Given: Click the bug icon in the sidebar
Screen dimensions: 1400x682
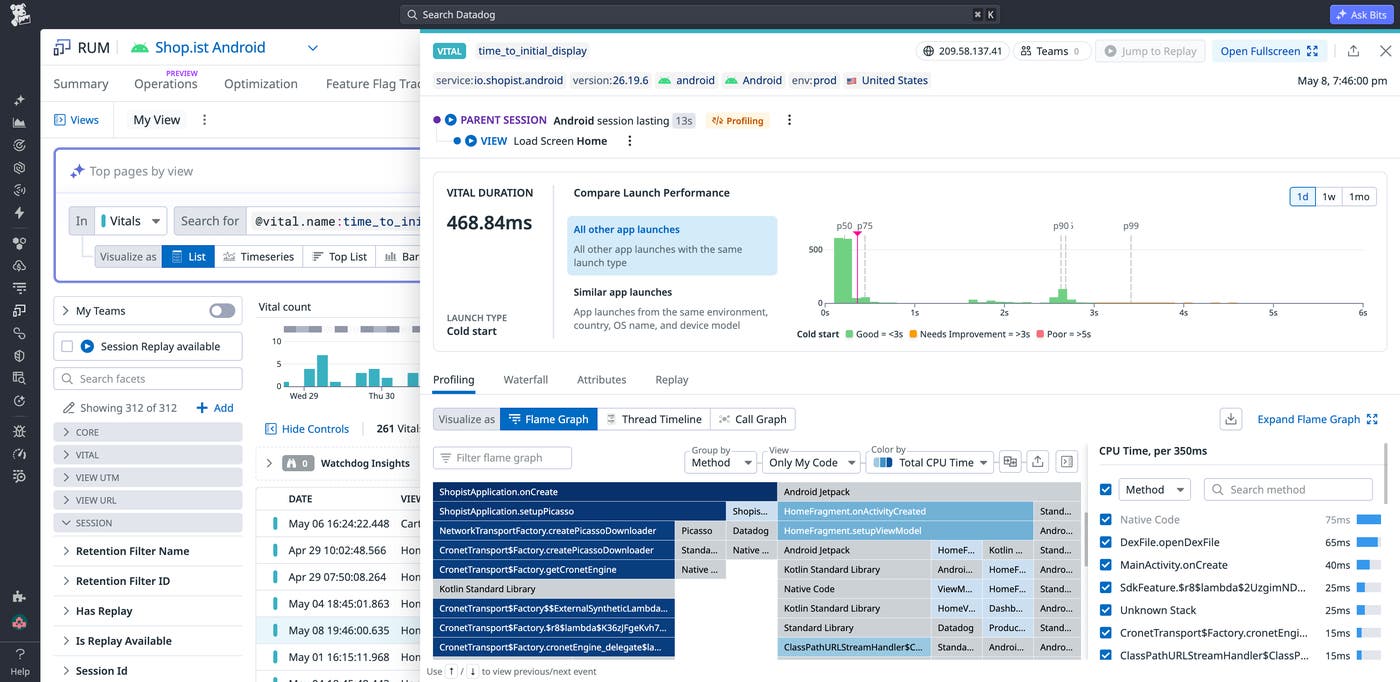Looking at the screenshot, I should [x=19, y=431].
